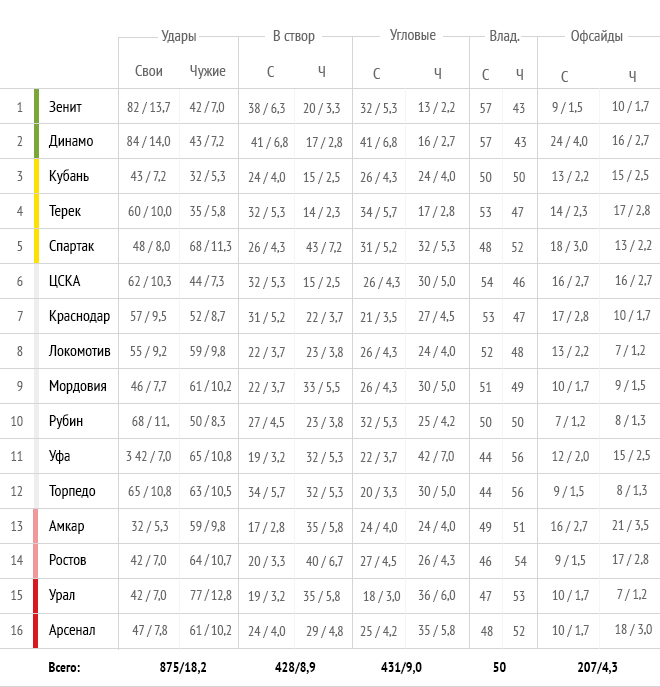Click ЦСКА team name in row 6
Screen dimensions: 660x687
point(64,281)
